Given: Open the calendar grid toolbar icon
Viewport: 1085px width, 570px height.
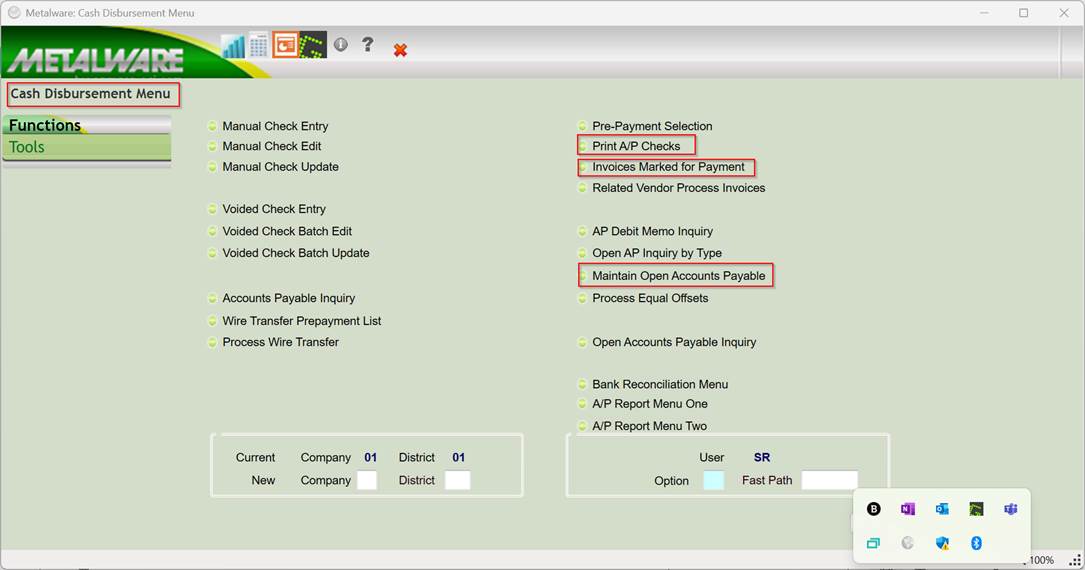Looking at the screenshot, I should (258, 46).
